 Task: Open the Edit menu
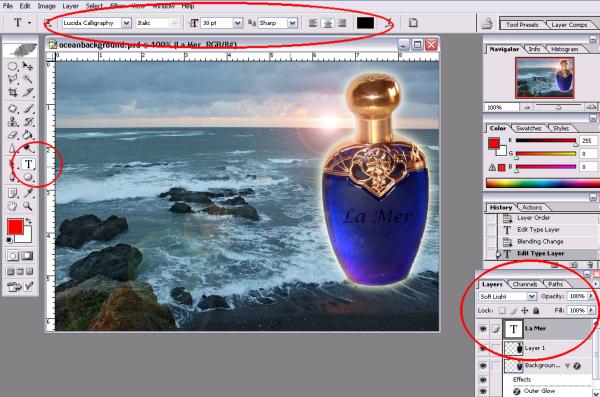click(x=25, y=6)
